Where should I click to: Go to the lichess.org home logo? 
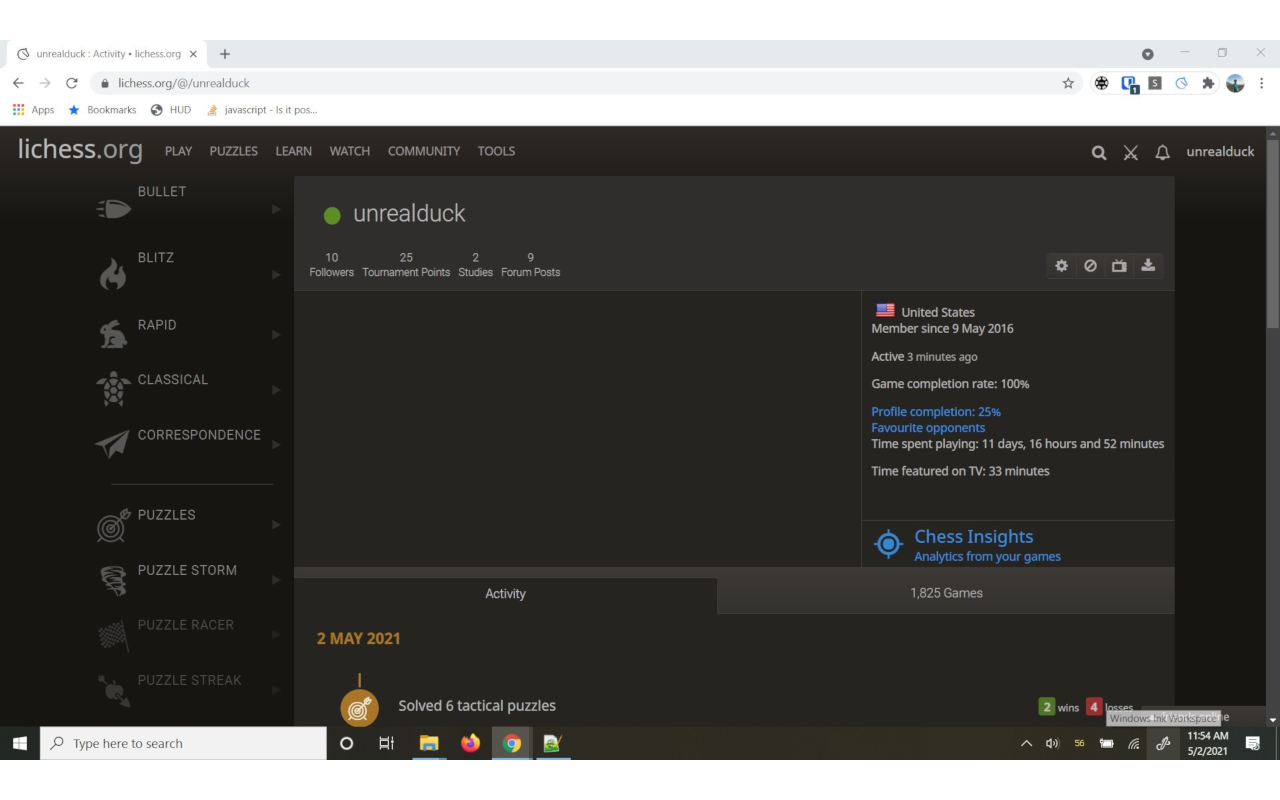point(80,150)
